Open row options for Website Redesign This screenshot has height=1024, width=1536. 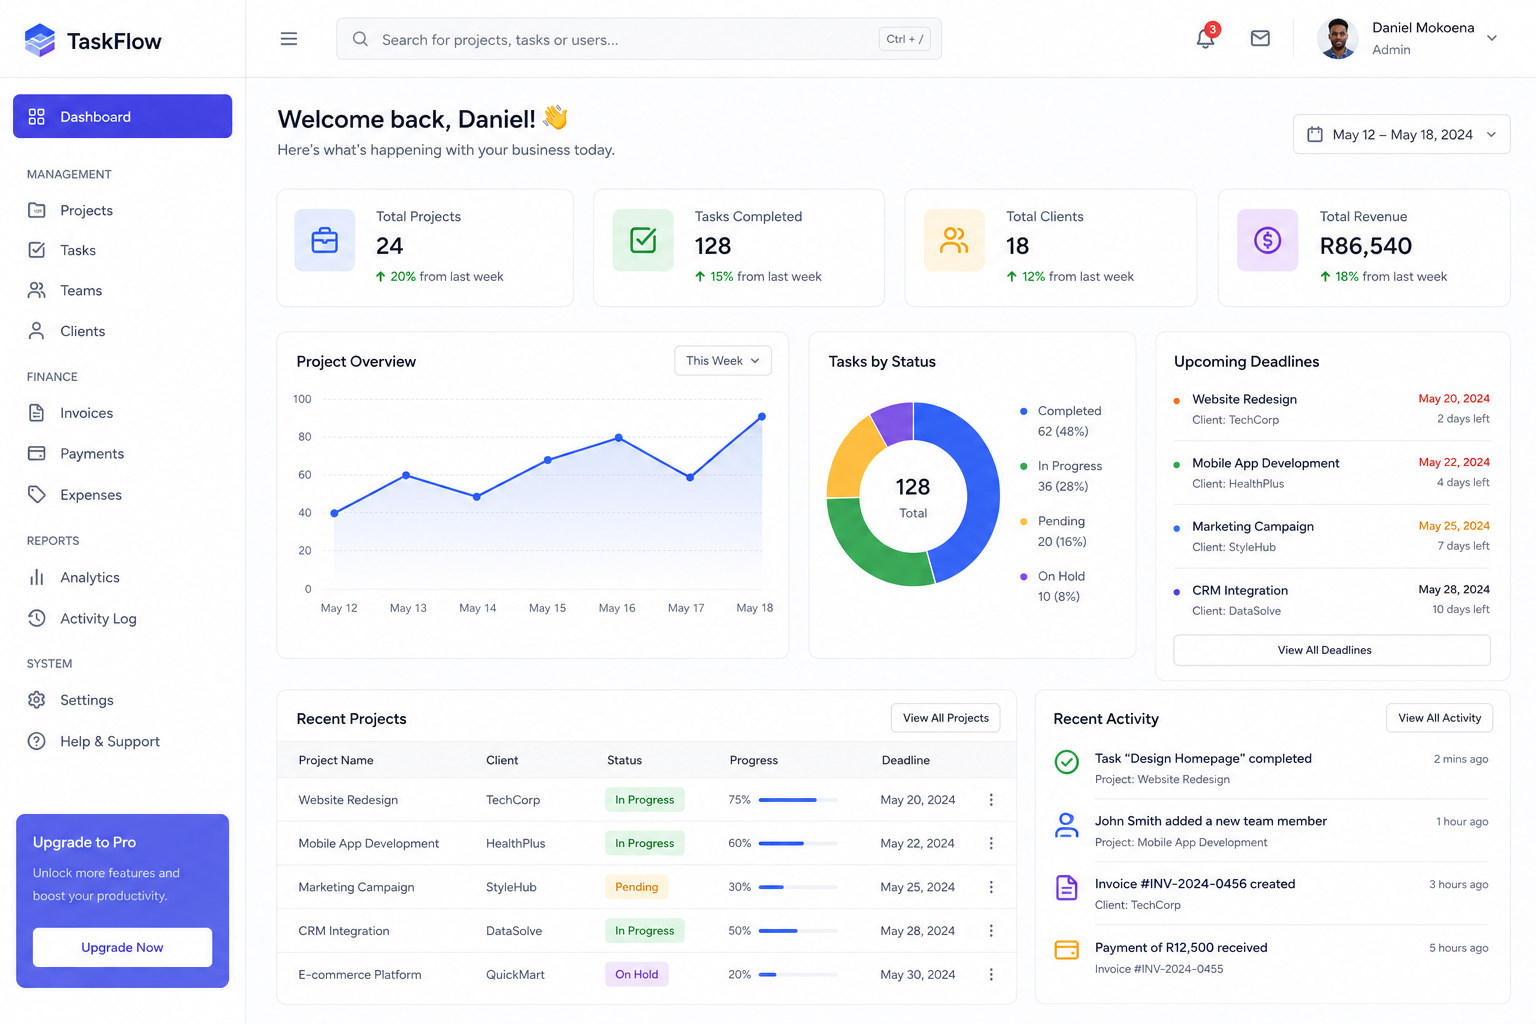[991, 800]
